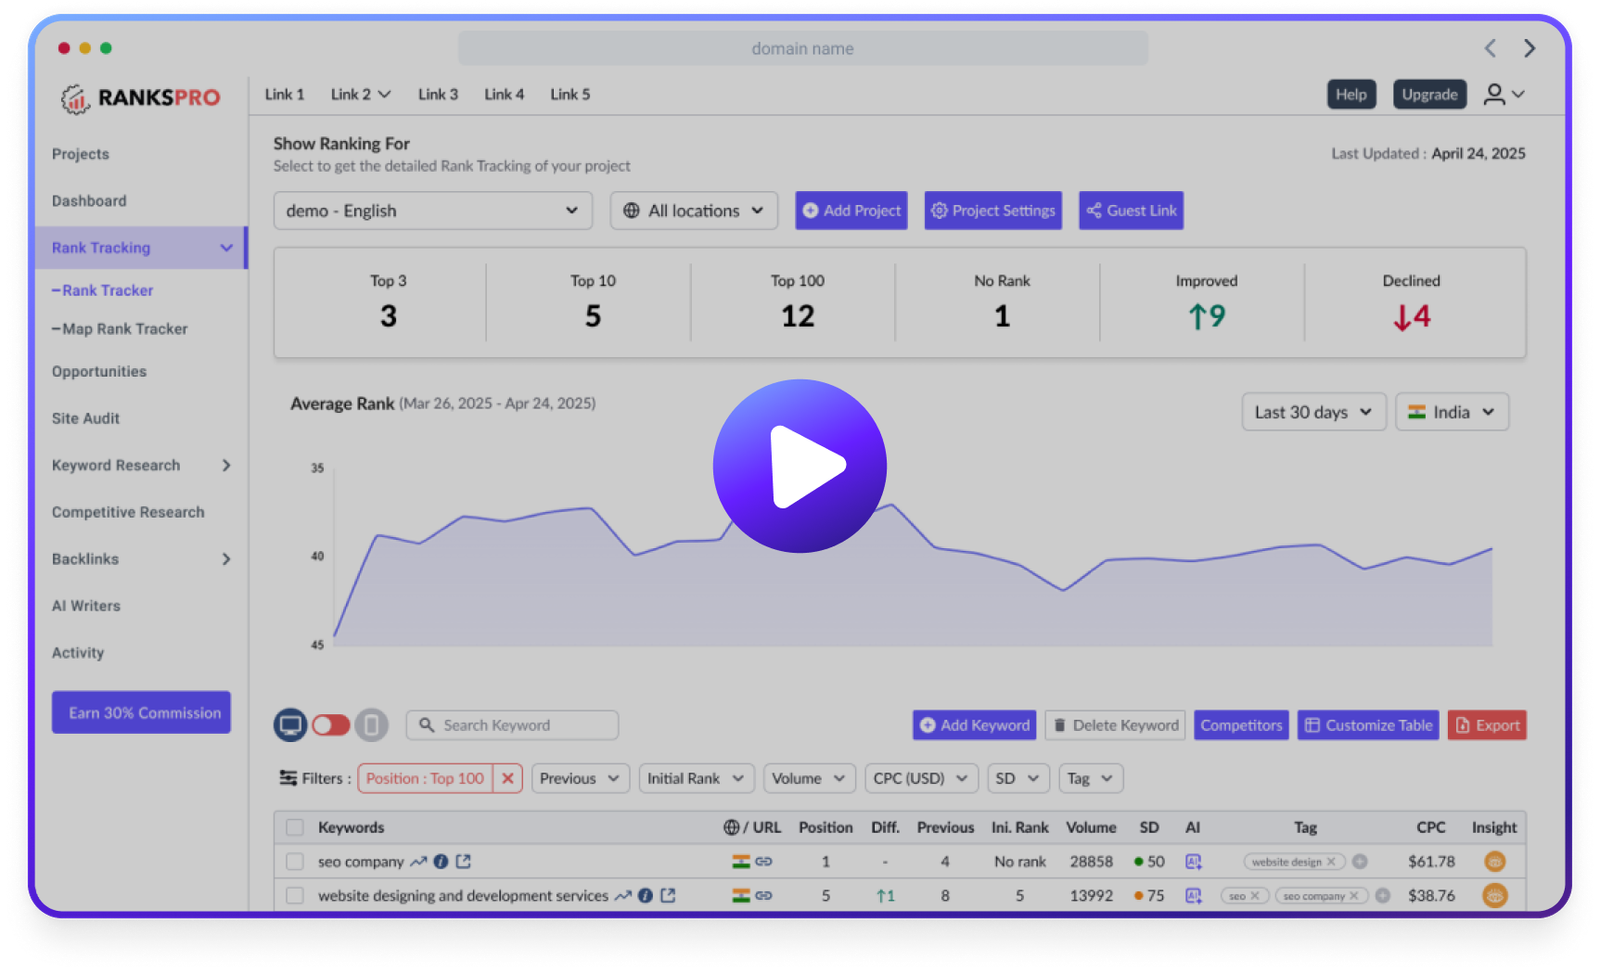Viewport: 1600px width, 974px height.
Task: Open external link for seo company keyword
Action: 463,861
